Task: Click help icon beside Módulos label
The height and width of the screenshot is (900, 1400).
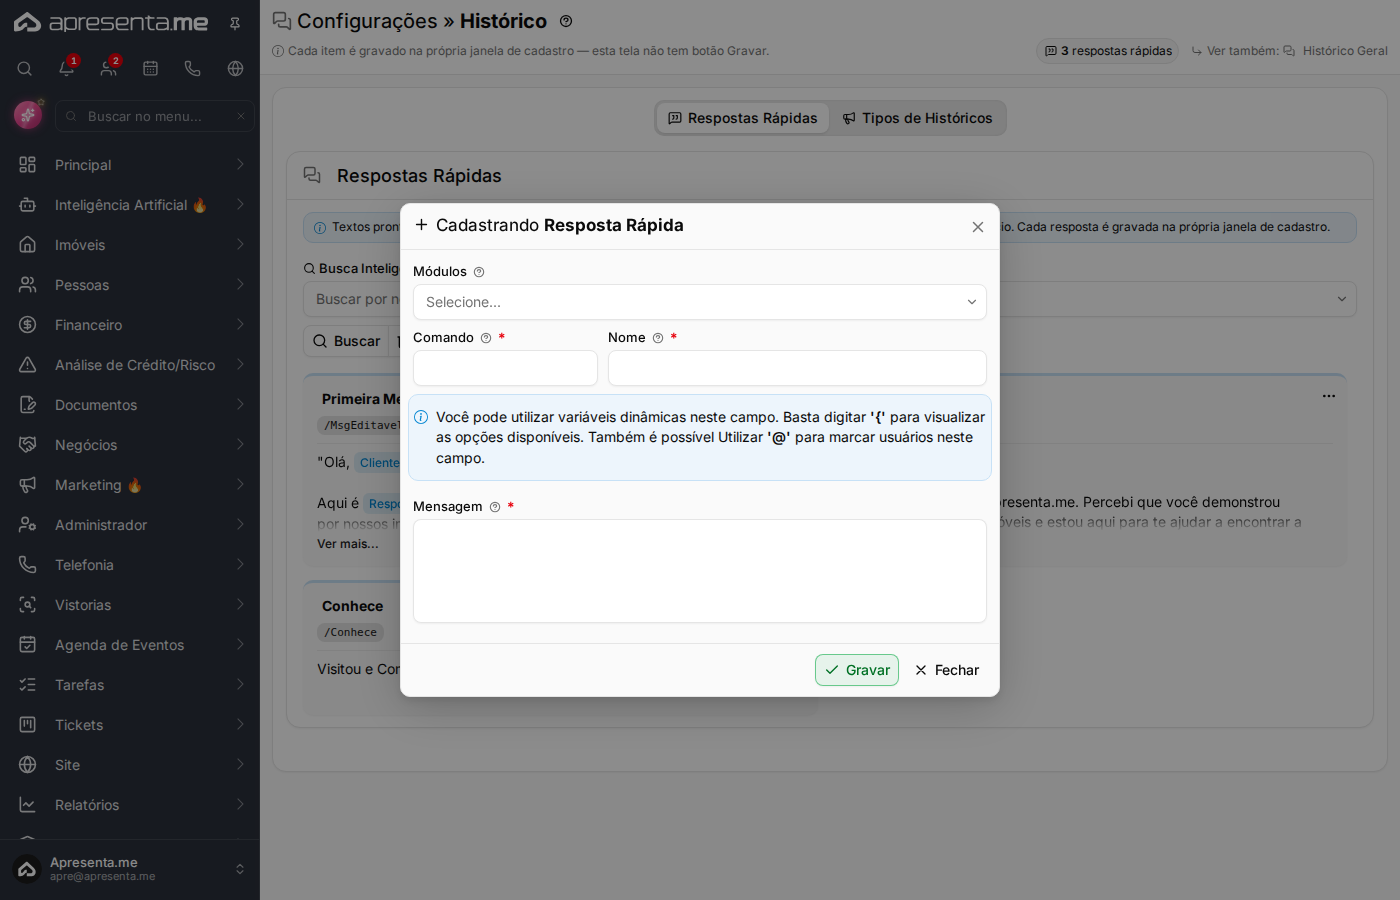Action: tap(479, 272)
